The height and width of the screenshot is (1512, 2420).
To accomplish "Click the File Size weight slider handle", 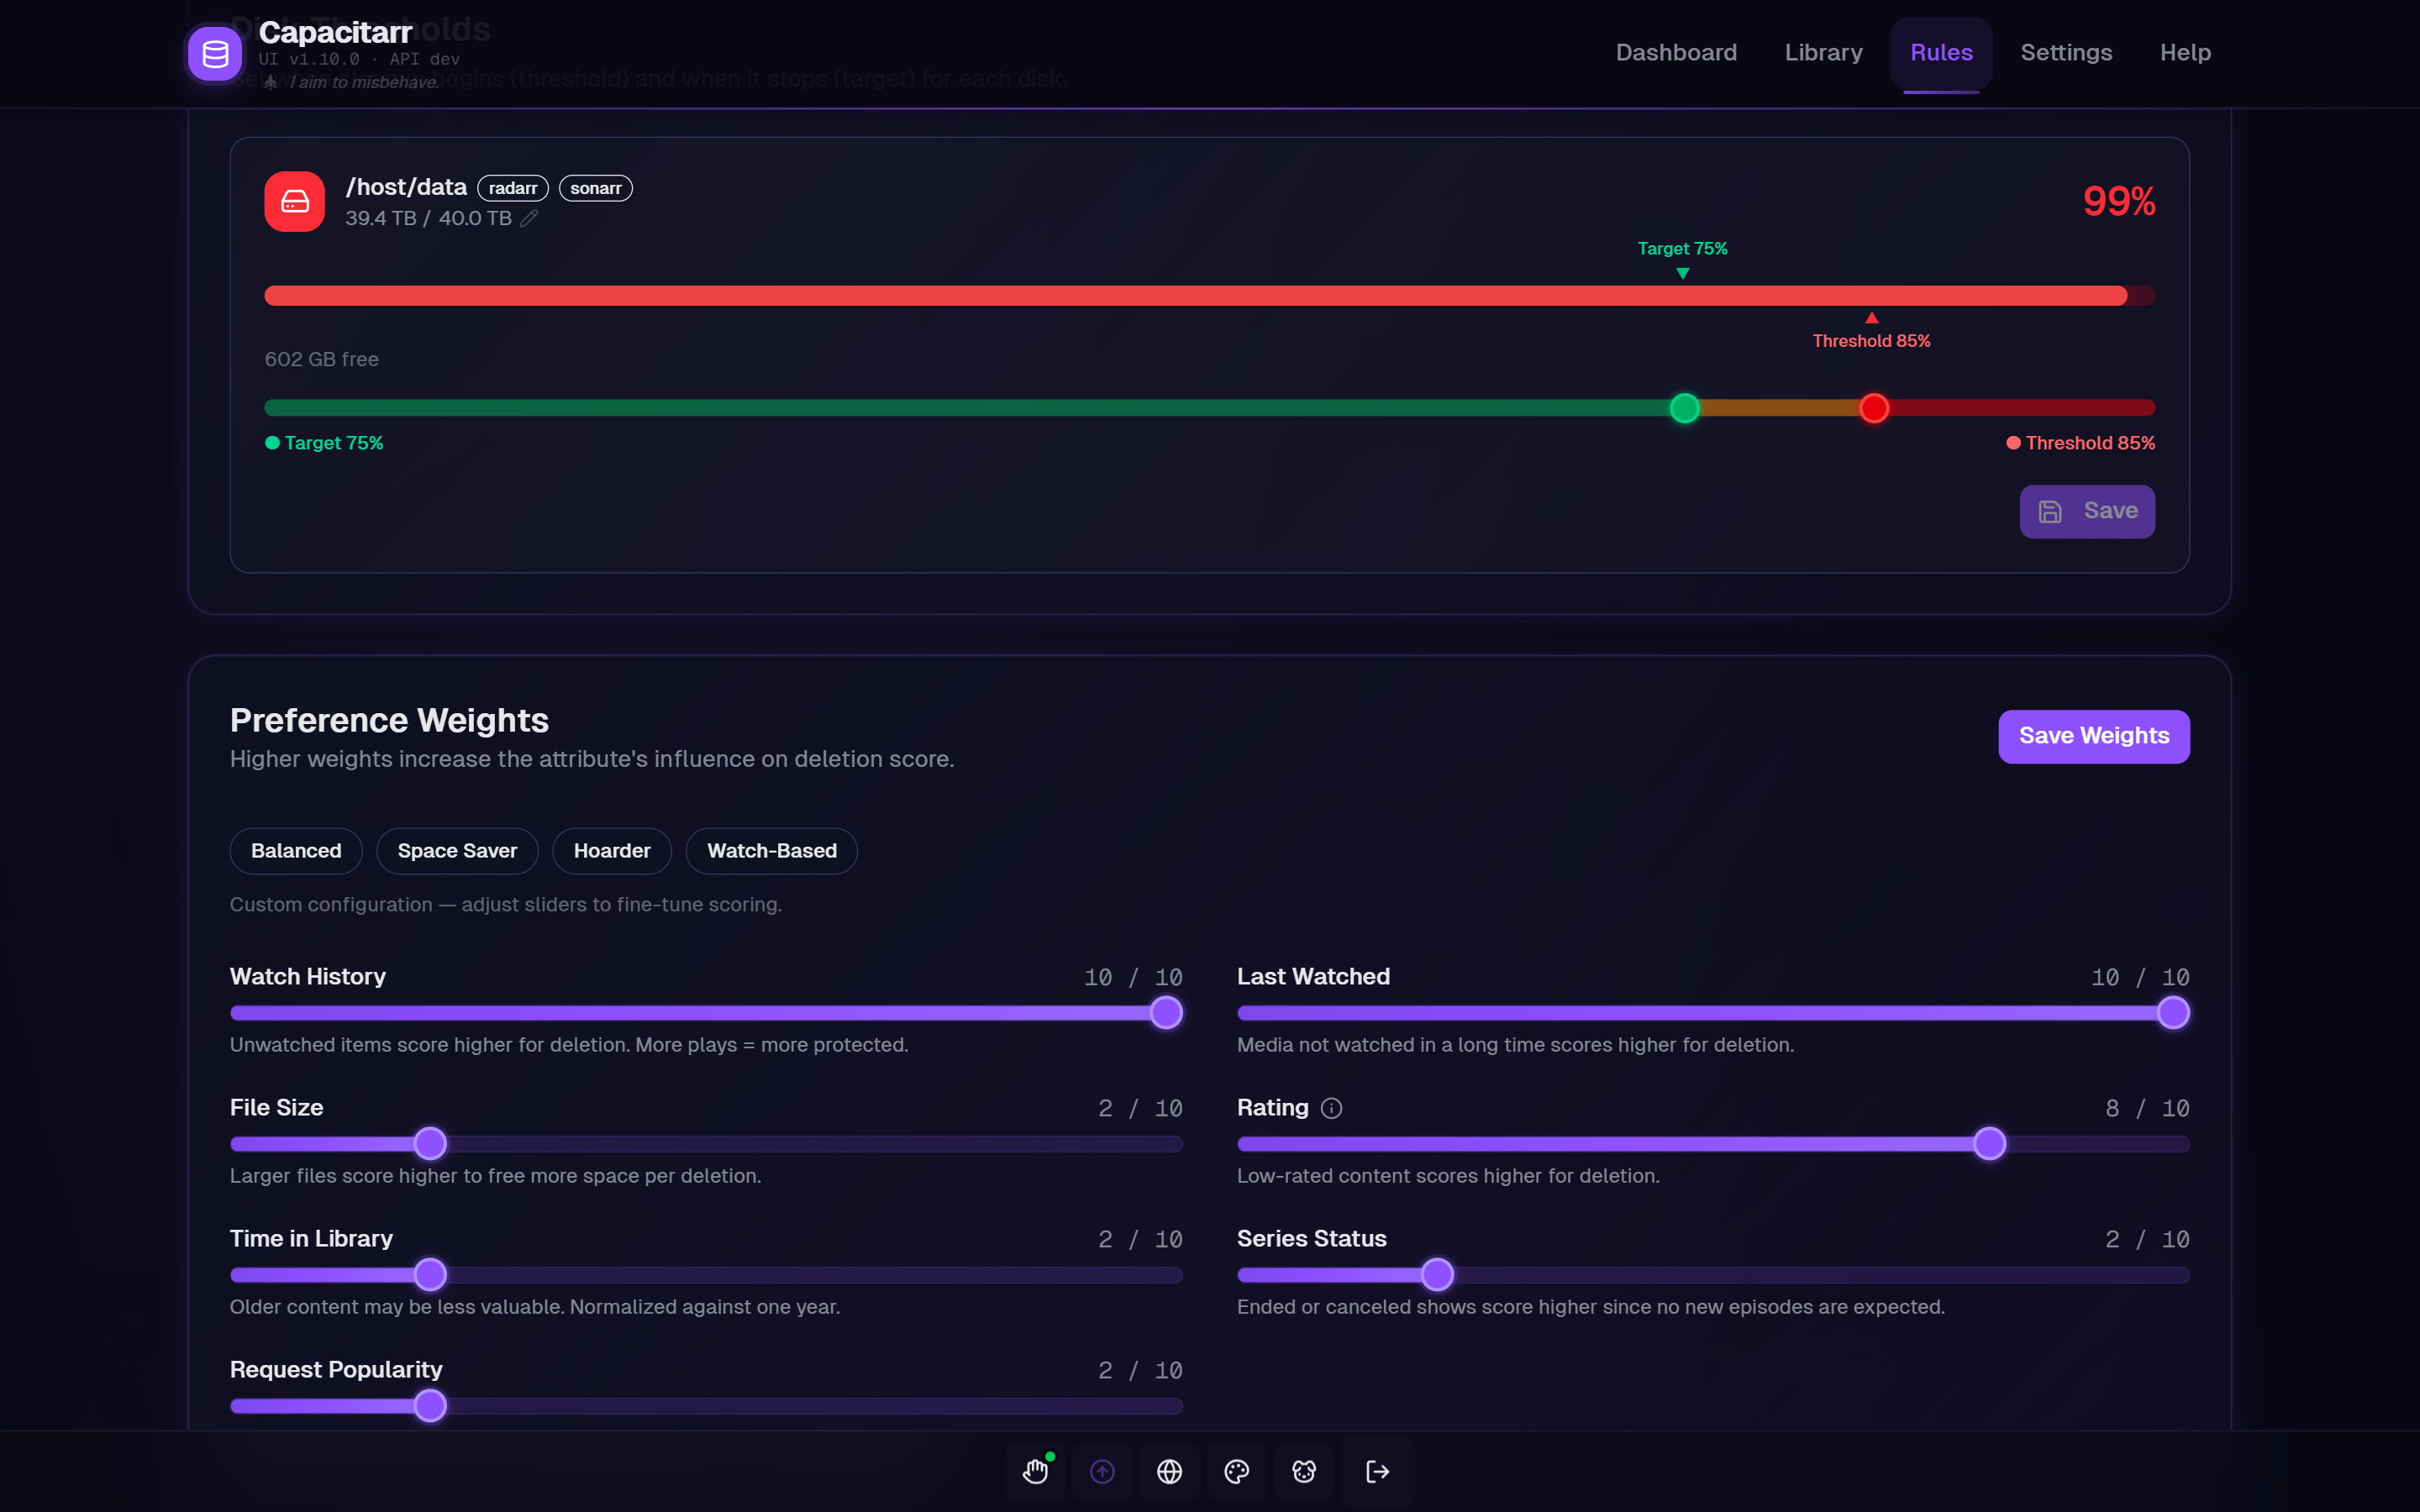I will point(430,1144).
